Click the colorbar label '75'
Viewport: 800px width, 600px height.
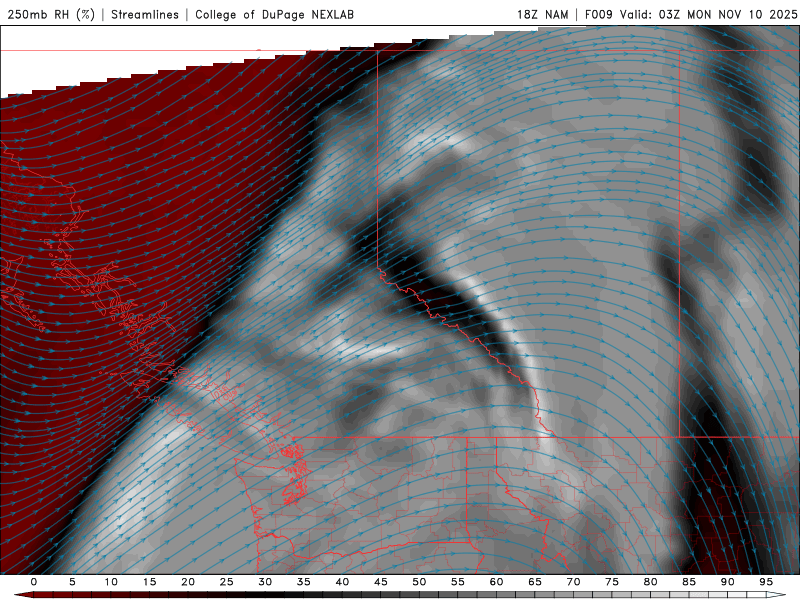[x=612, y=582]
